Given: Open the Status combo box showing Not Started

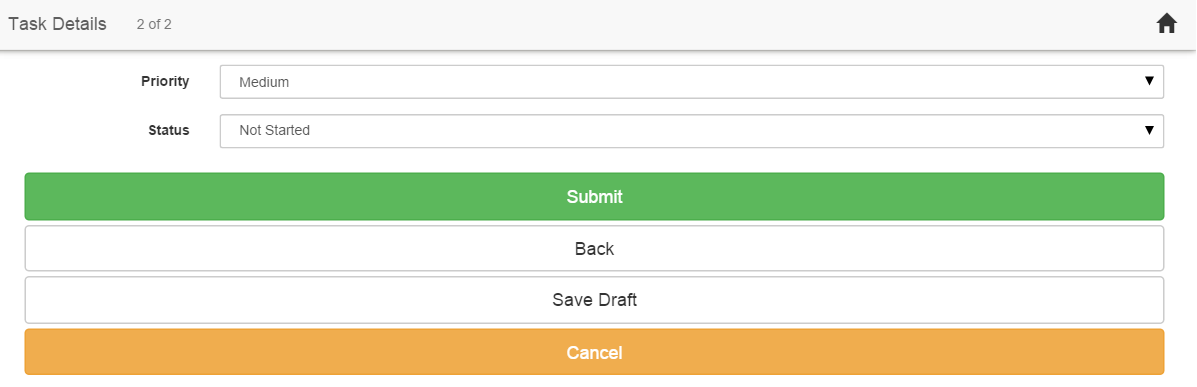Looking at the screenshot, I should 692,131.
